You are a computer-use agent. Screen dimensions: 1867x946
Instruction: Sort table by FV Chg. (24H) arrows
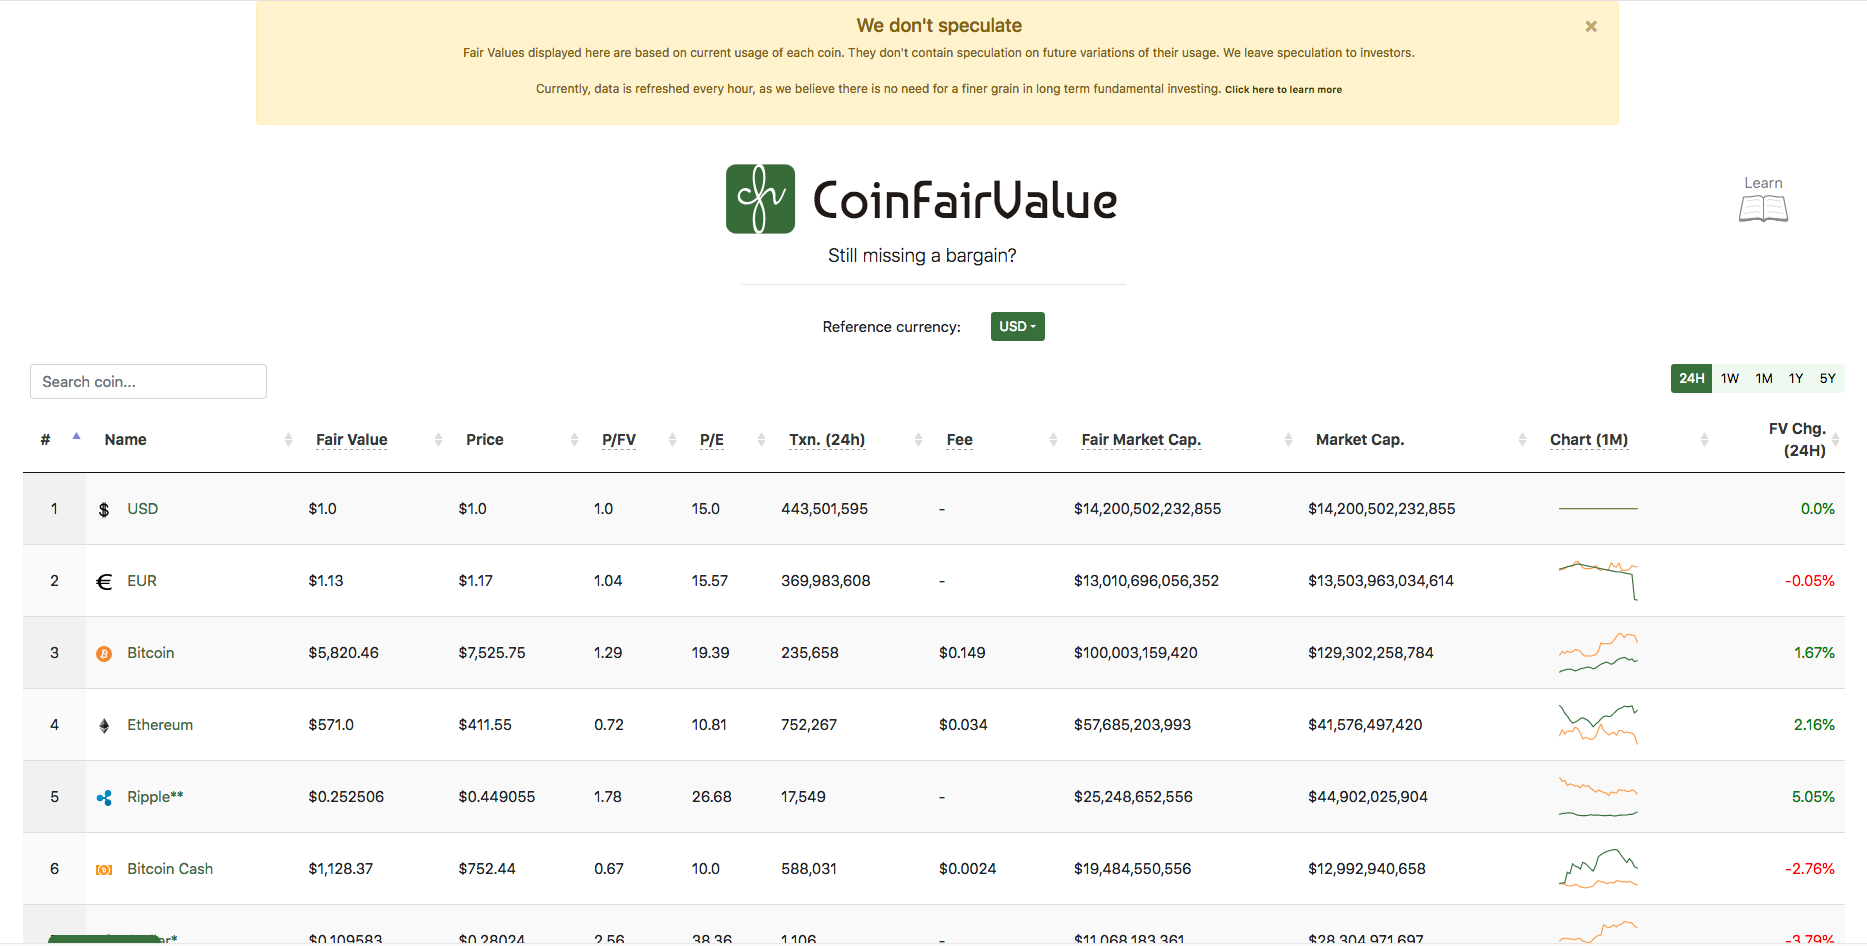coord(1835,440)
